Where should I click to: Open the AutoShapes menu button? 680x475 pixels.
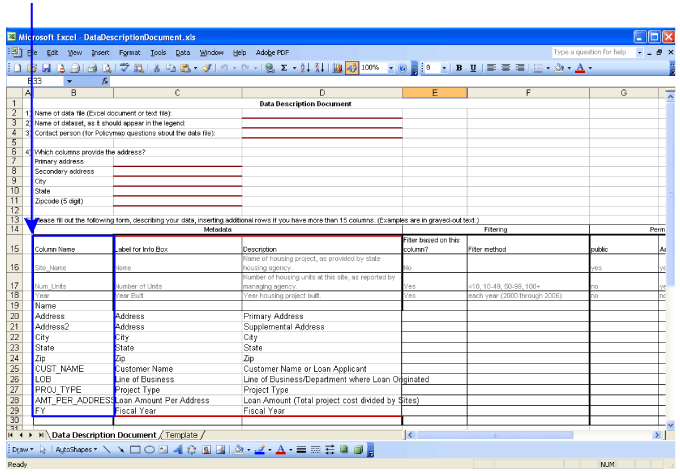click(x=76, y=450)
